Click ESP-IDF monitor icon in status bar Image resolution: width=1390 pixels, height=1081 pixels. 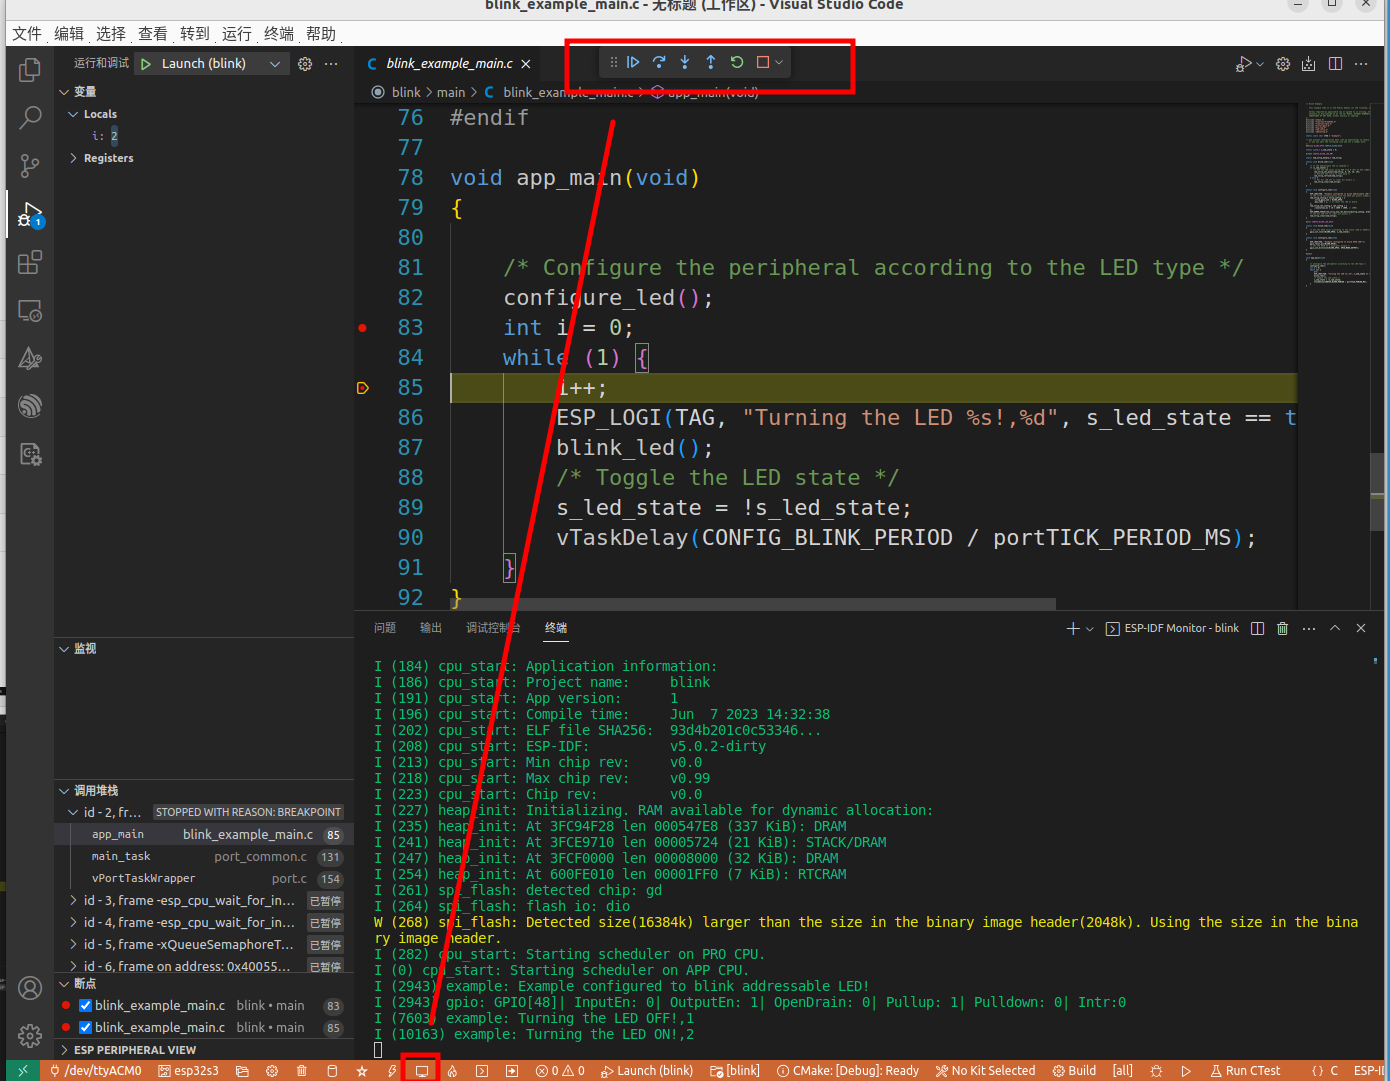tap(422, 1070)
